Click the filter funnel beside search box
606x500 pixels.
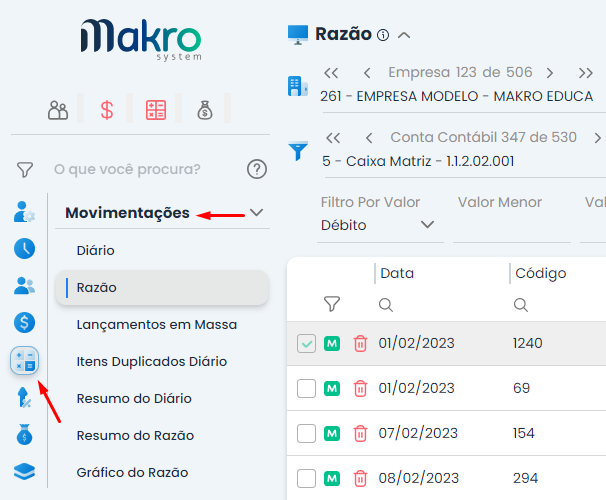pyautogui.click(x=25, y=170)
